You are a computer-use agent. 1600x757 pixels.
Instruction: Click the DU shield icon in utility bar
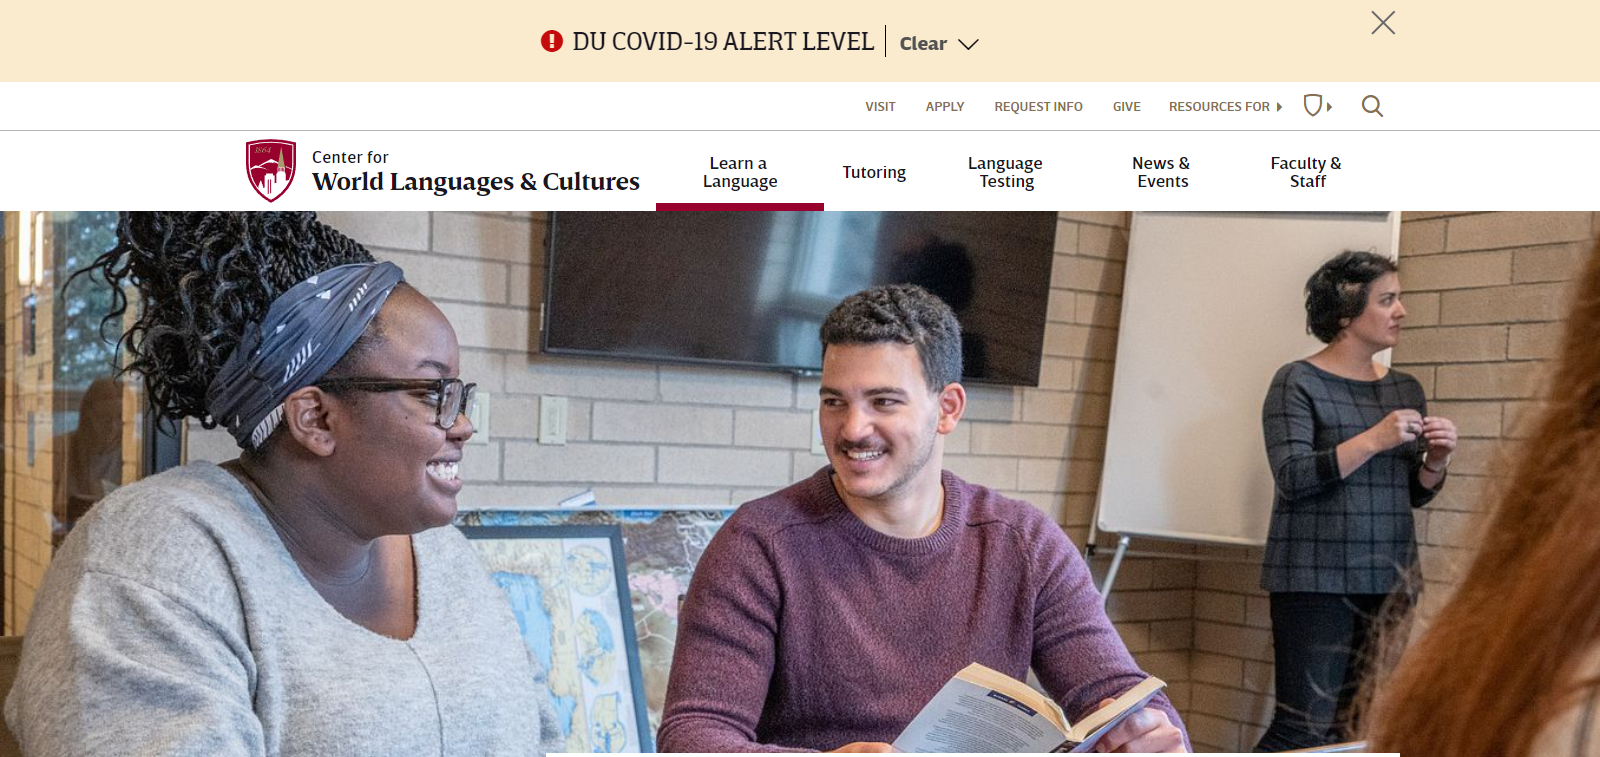point(1313,105)
